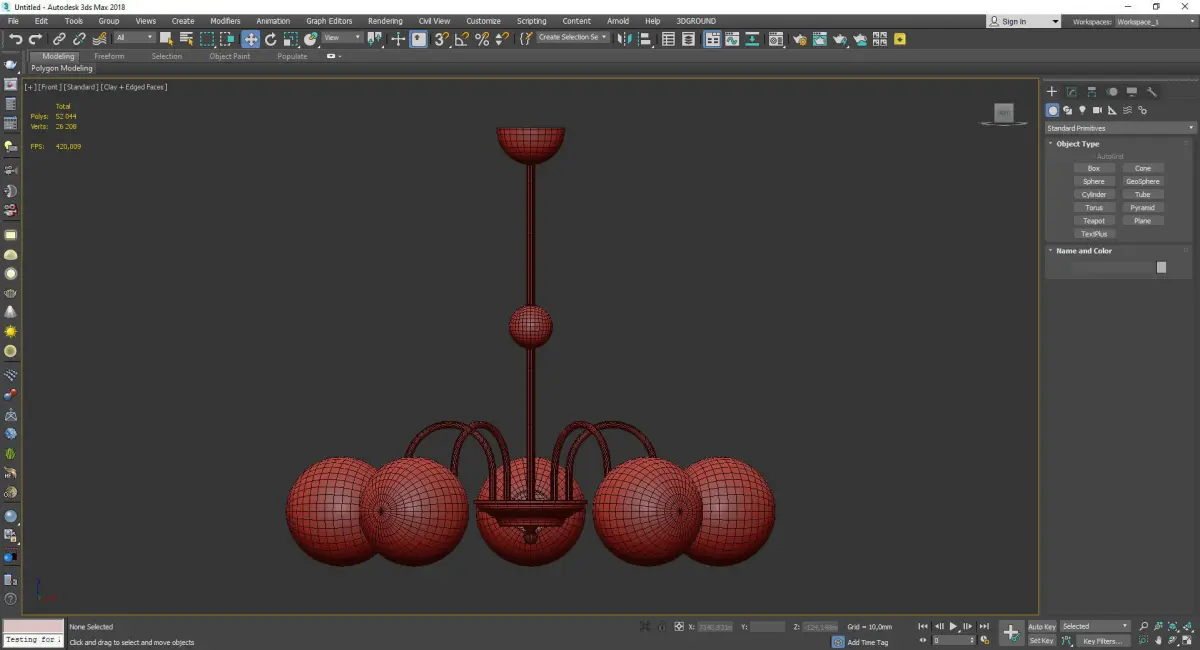Open the Rendering menu
This screenshot has height=650, width=1200.
[x=385, y=21]
